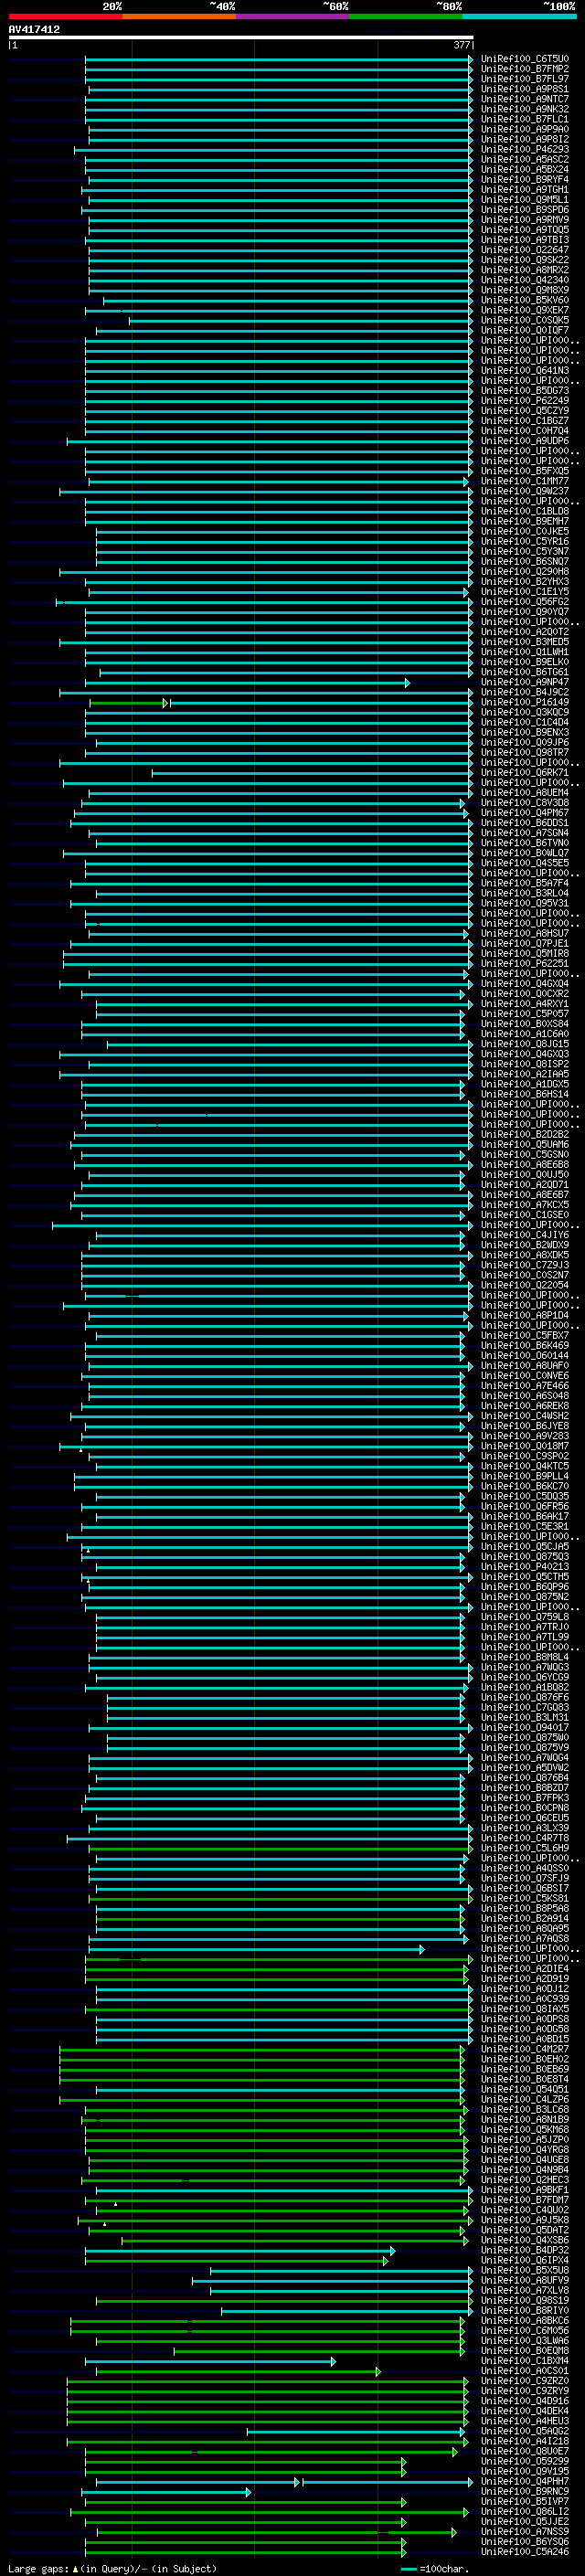Select hit label UniRef100_C1E1Y5
The height and width of the screenshot is (2576, 585).
(x=525, y=592)
